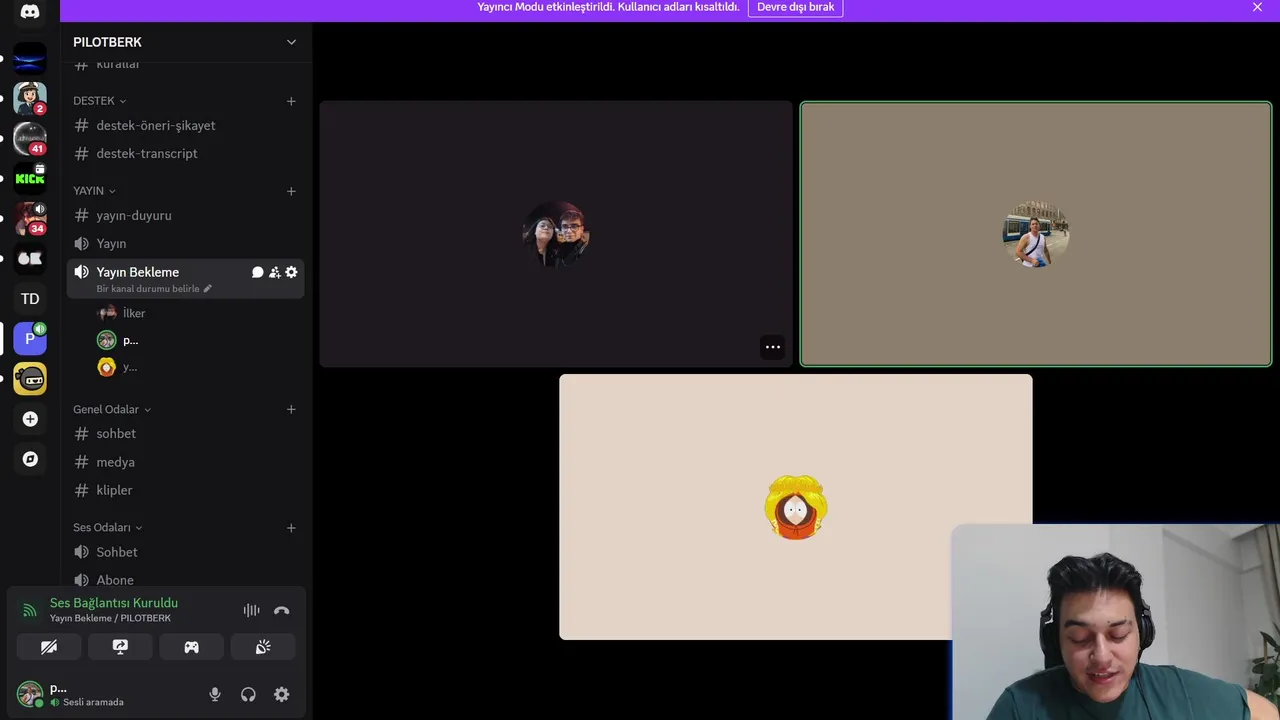Create channel in Ses Odaları category
The width and height of the screenshot is (1280, 720).
291,527
